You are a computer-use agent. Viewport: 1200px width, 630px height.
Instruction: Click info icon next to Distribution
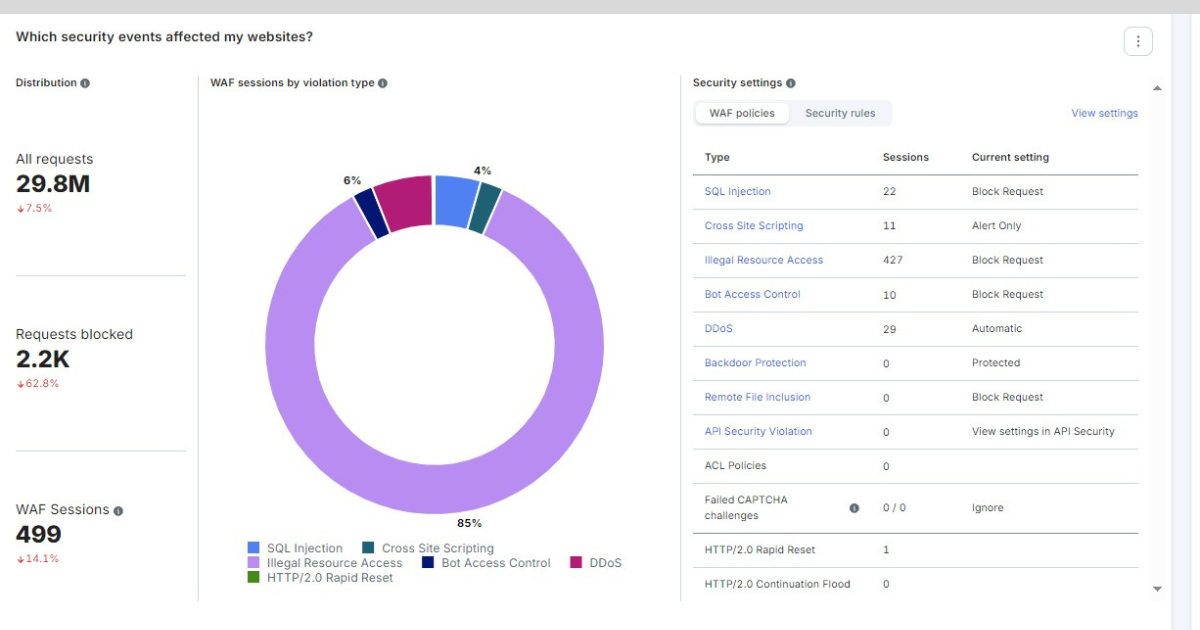[85, 83]
